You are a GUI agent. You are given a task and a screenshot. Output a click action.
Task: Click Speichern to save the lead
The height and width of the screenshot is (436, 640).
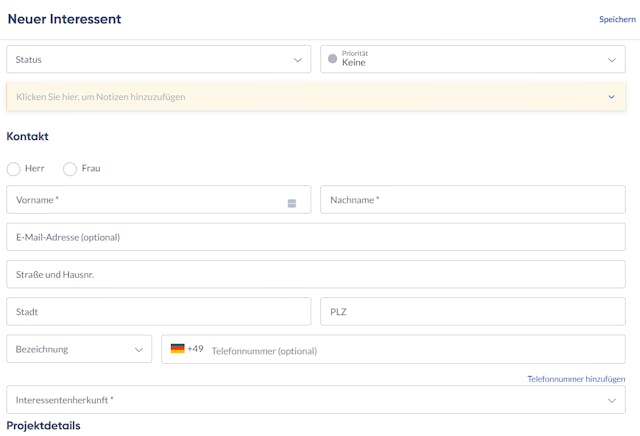click(616, 19)
